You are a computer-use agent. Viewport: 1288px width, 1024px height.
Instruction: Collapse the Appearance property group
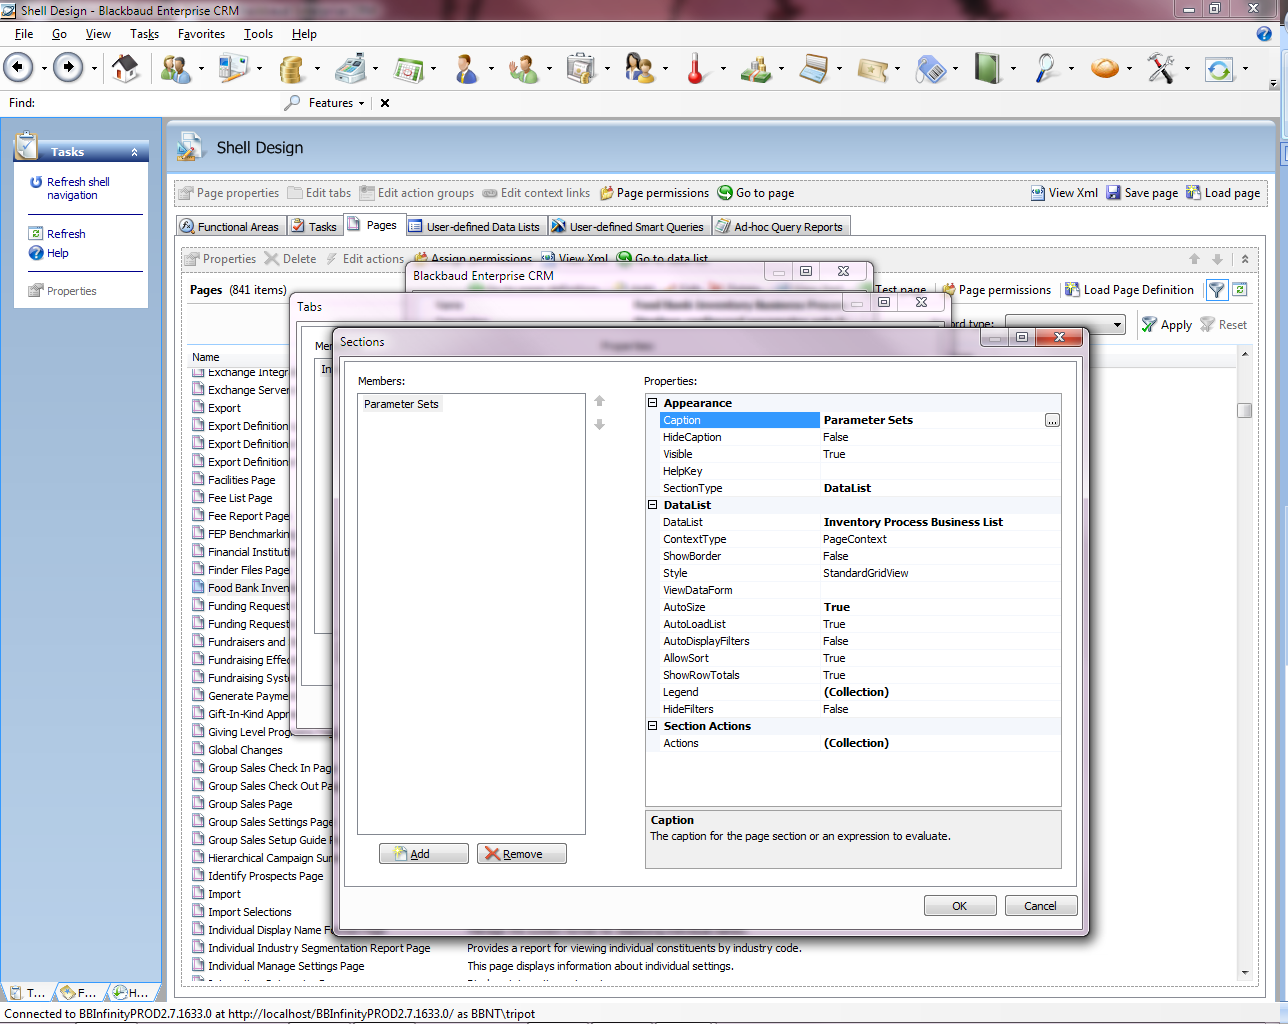(x=652, y=403)
